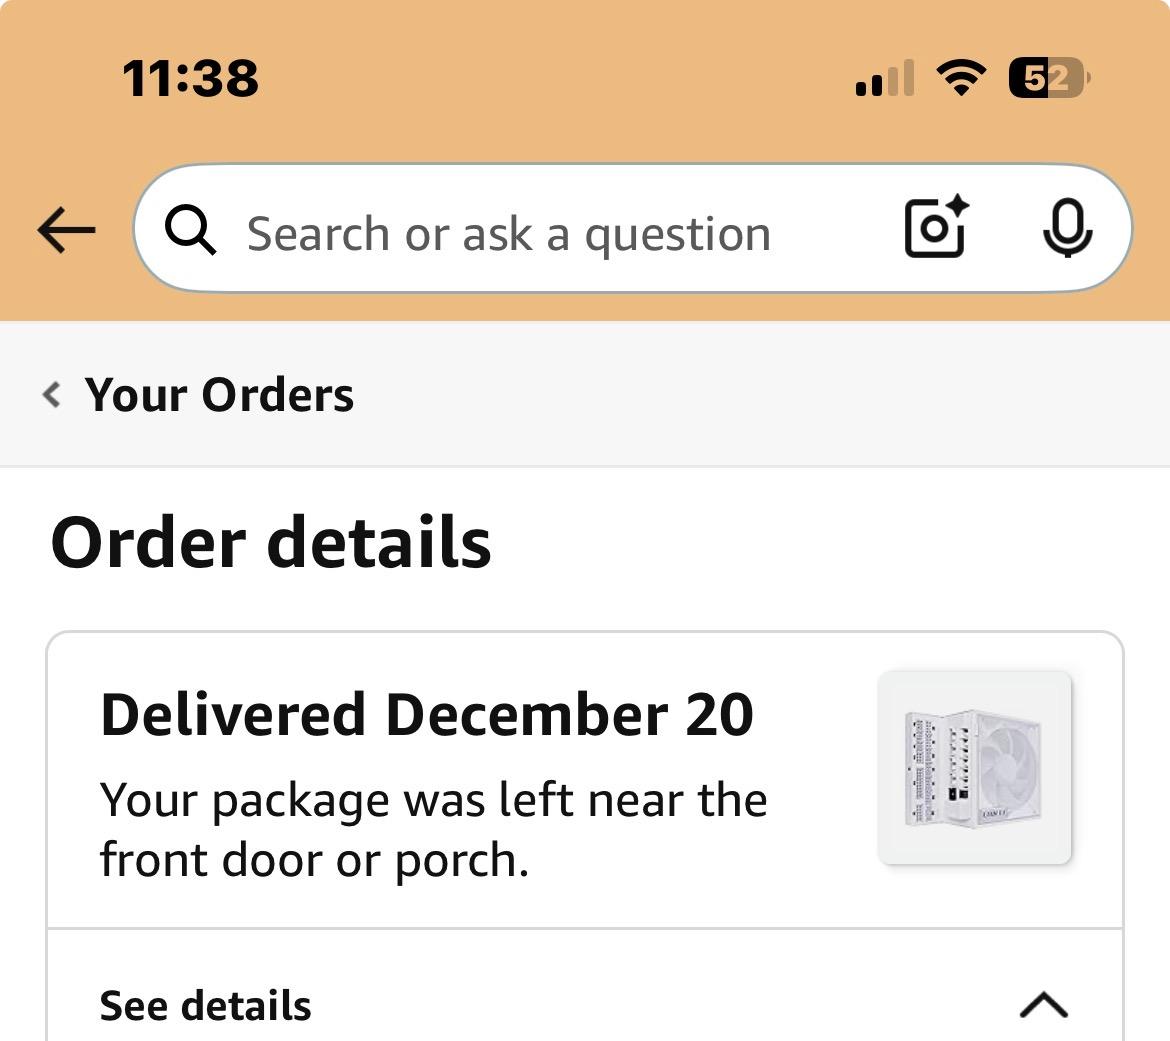The image size is (1170, 1041).
Task: Tap the Delivered December 20 heading
Action: point(427,715)
